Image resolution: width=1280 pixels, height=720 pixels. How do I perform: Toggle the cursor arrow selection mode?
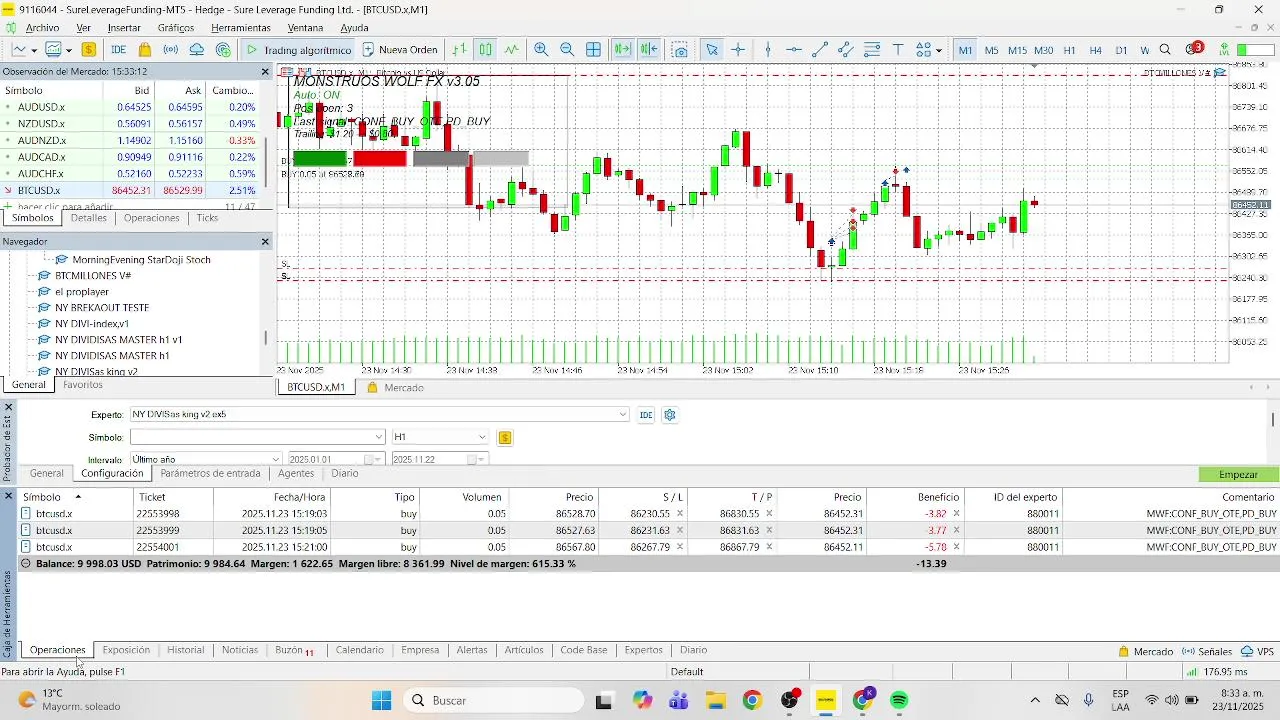tap(712, 49)
